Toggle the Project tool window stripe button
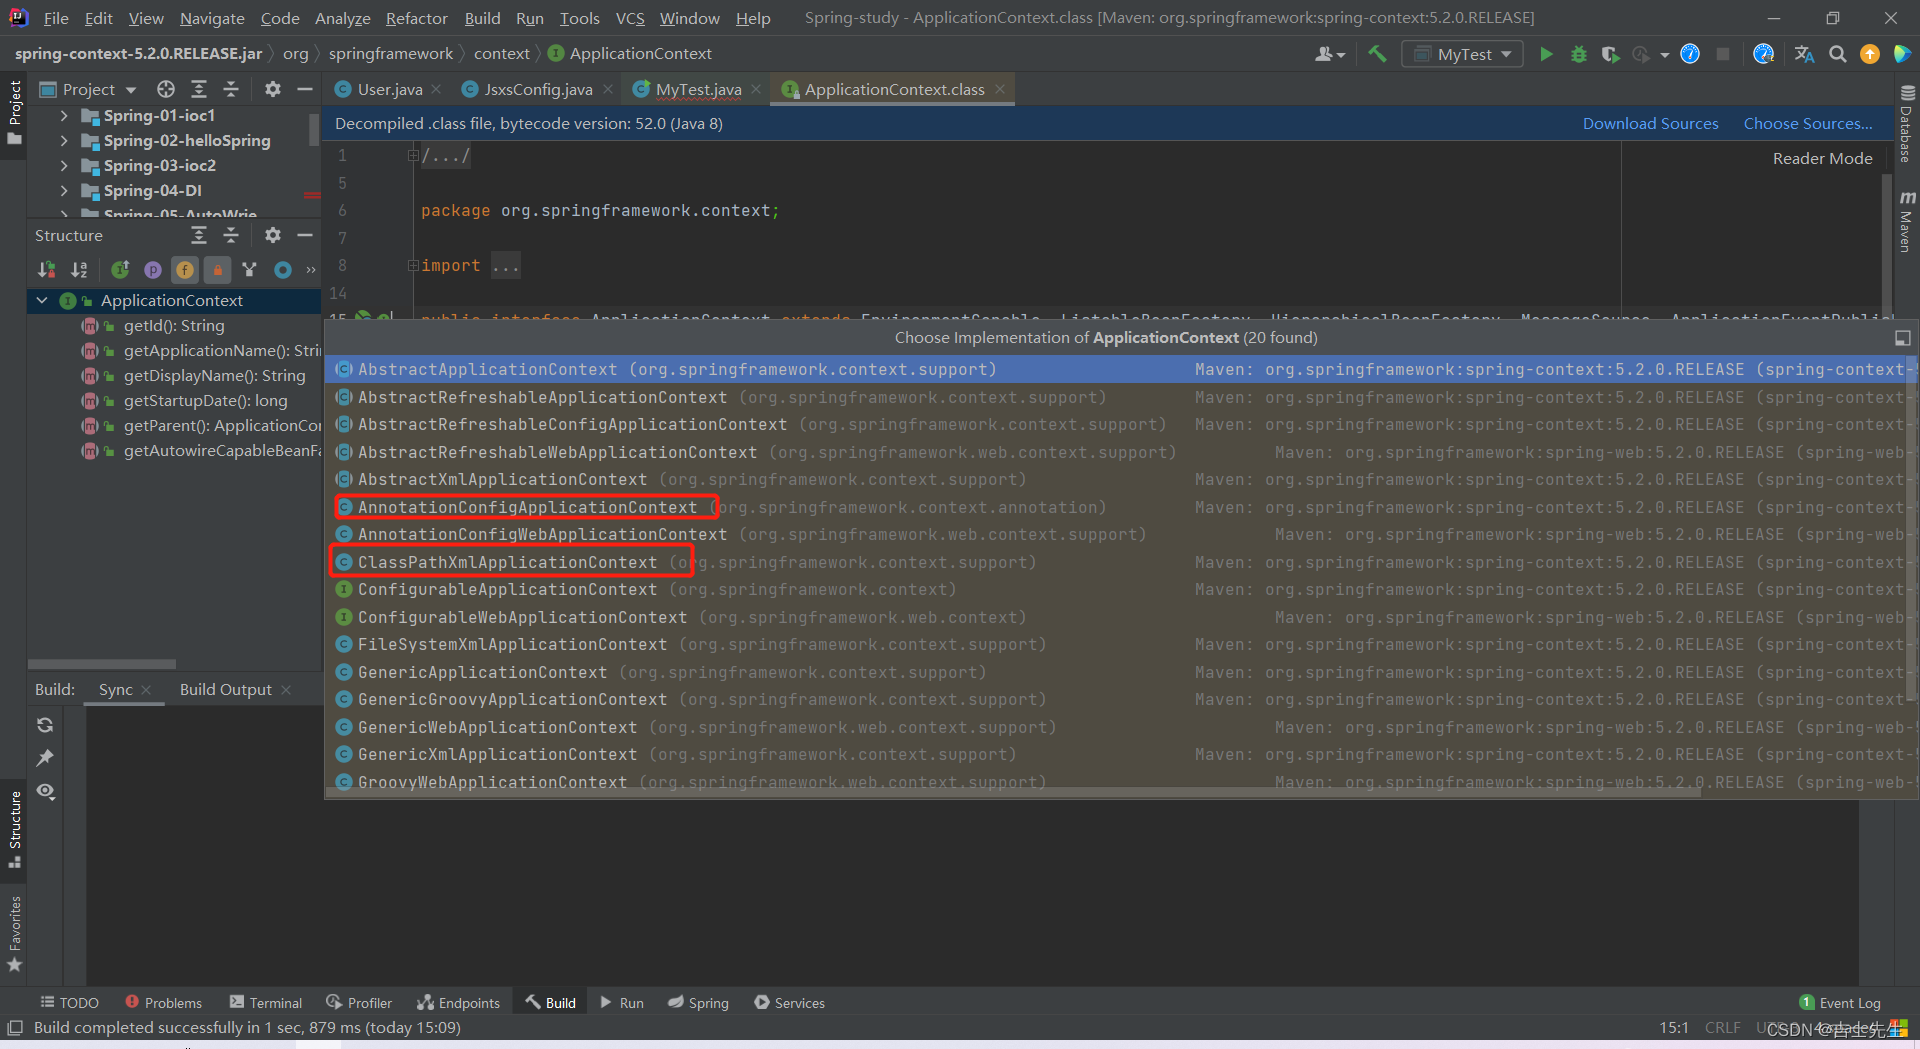1920x1049 pixels. (x=14, y=112)
